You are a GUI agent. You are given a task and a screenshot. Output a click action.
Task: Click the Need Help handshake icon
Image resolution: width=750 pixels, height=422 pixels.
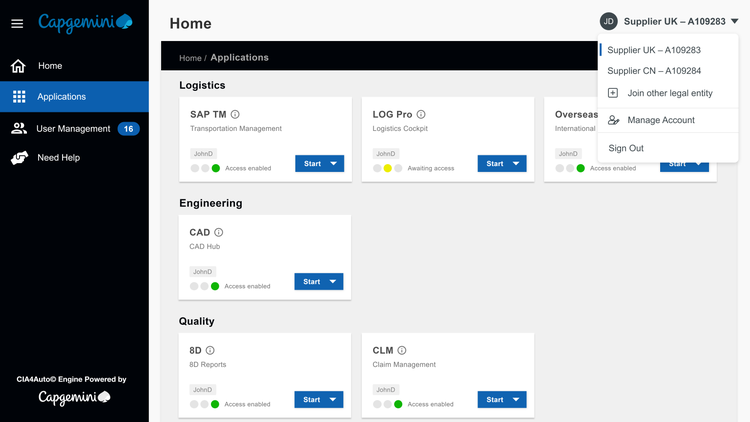(x=19, y=157)
